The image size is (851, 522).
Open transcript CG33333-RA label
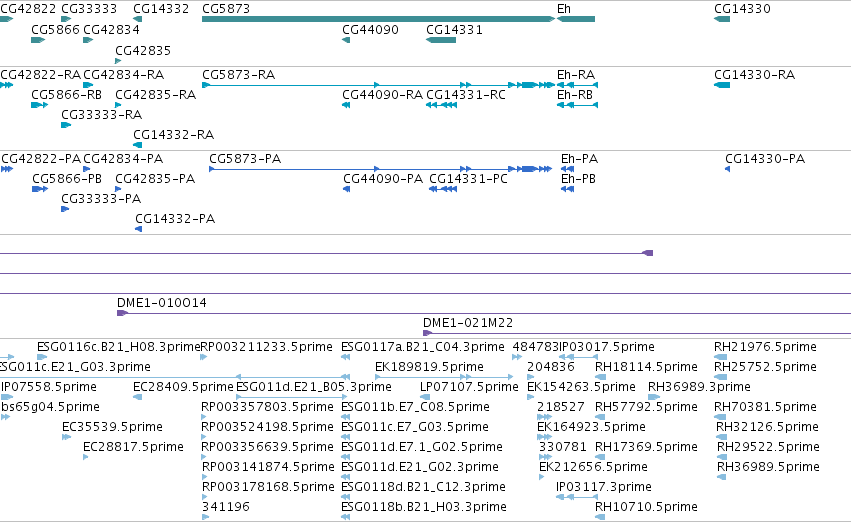(x=101, y=114)
